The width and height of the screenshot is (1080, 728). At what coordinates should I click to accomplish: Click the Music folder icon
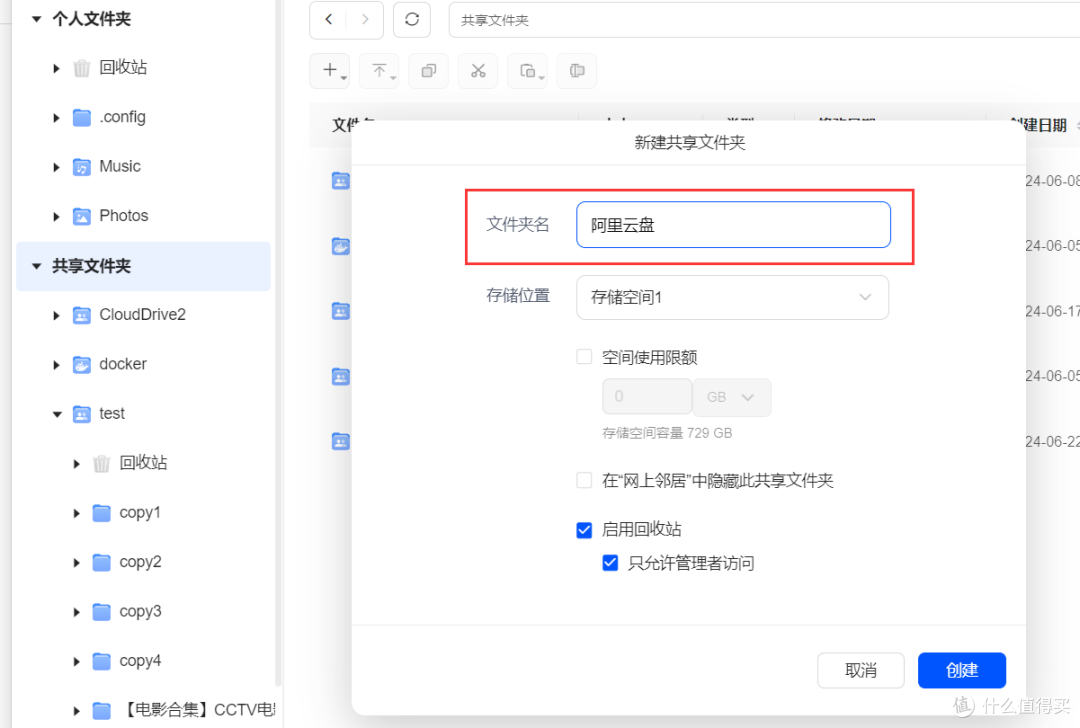coord(81,167)
